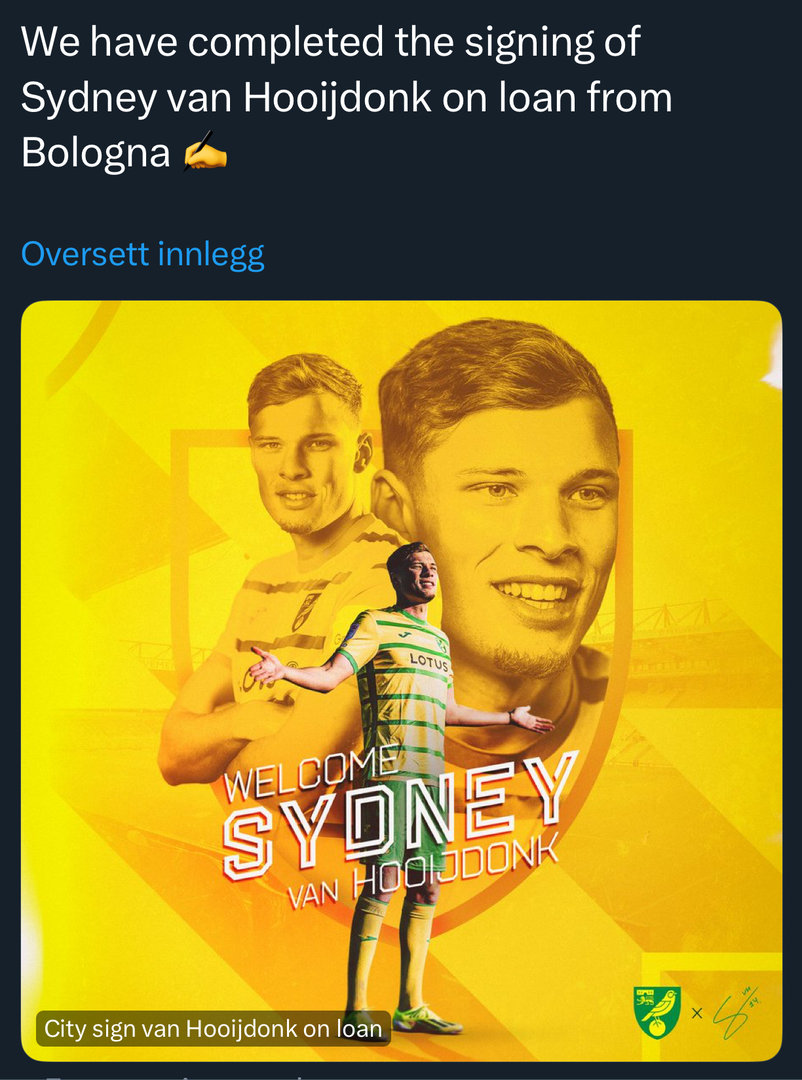Click the LOTUS sponsor logo on shirt

[x=429, y=661]
